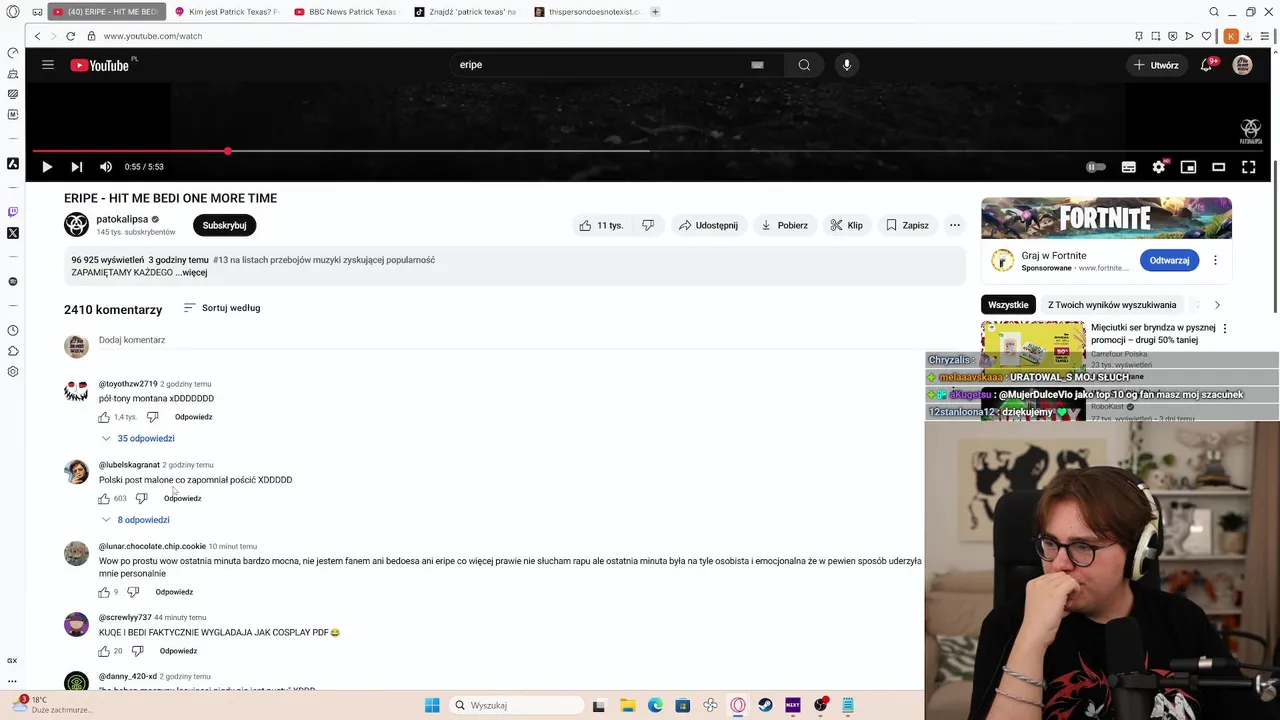This screenshot has height=720, width=1280.
Task: Open Steam from the taskbar
Action: click(x=765, y=705)
